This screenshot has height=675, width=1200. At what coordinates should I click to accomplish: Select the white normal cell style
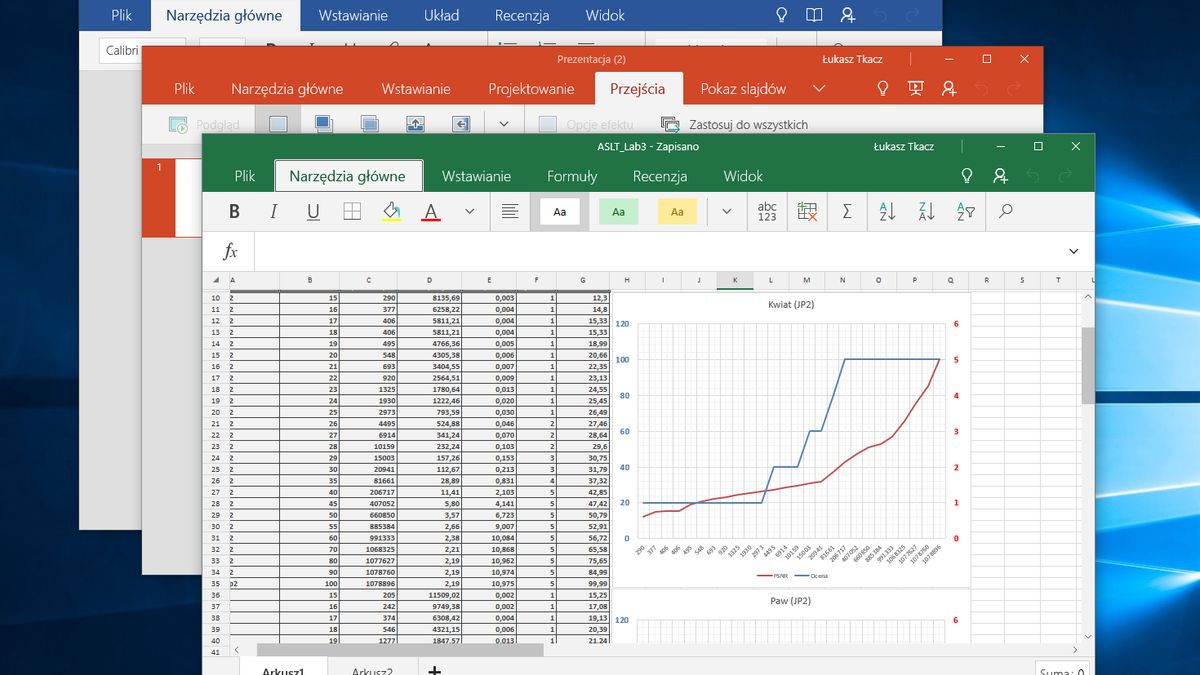[x=560, y=211]
